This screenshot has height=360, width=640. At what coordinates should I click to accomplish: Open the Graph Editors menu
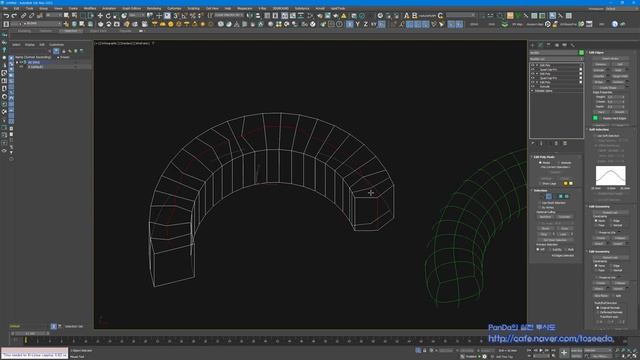[131, 8]
